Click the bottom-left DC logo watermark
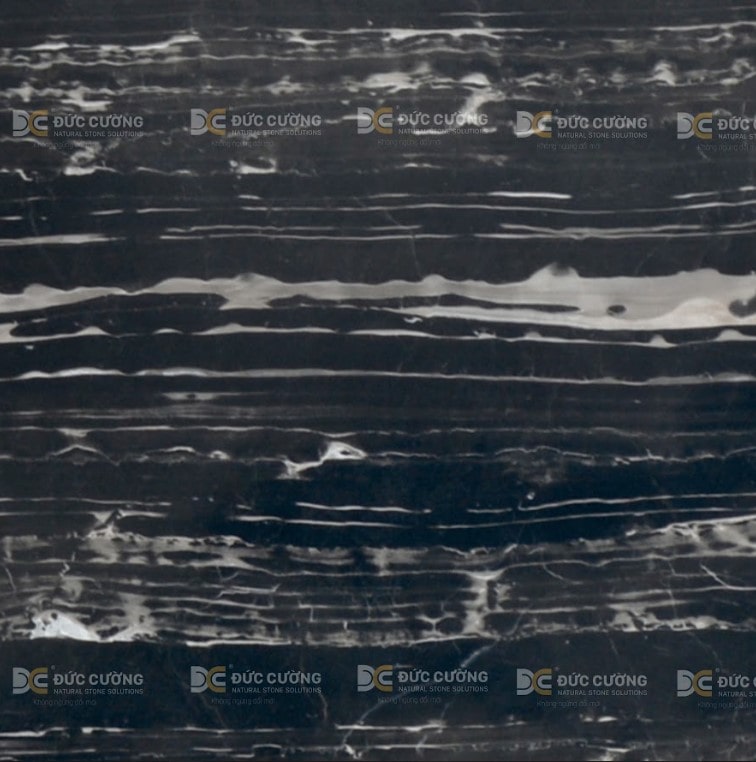The height and width of the screenshot is (762, 756). 30,681
